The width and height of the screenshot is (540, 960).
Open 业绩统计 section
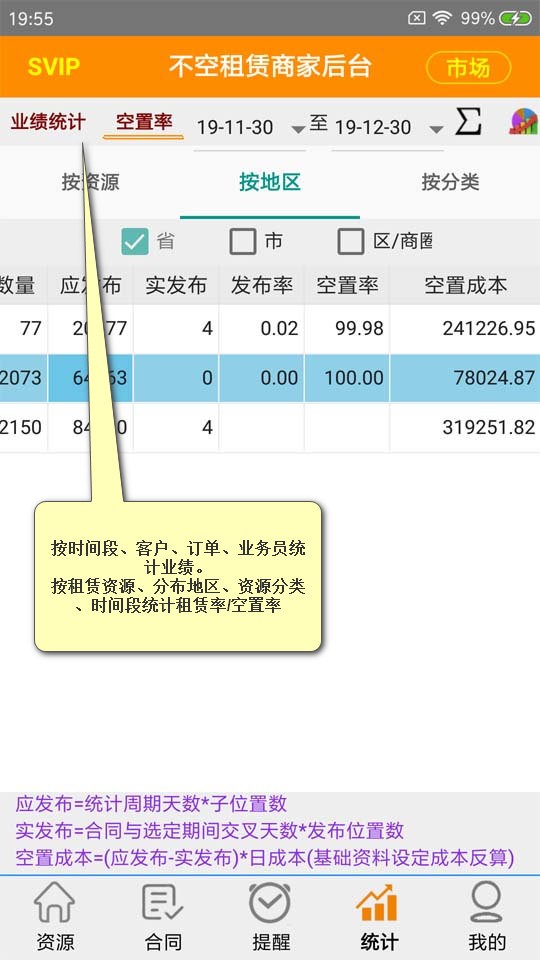tap(48, 121)
